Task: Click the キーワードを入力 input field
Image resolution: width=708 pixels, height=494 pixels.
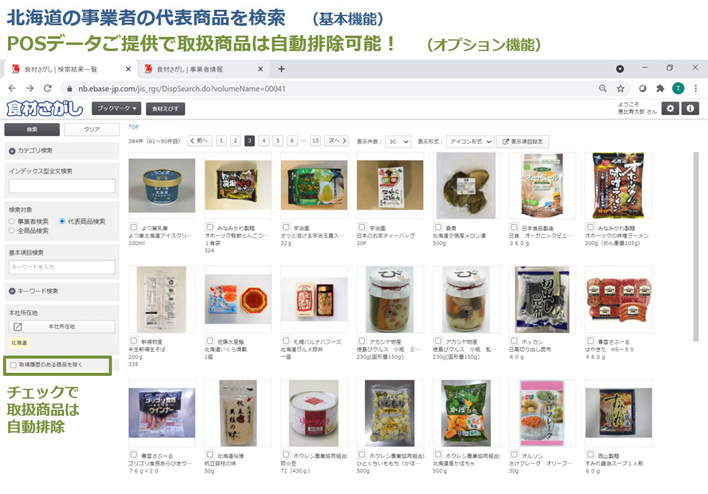Action: coord(61,267)
